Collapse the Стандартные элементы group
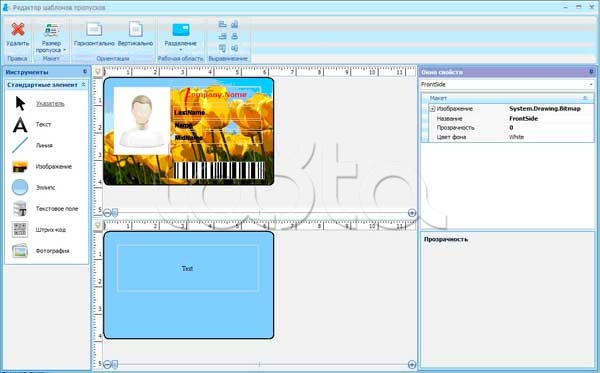Image resolution: width=600 pixels, height=373 pixels. point(84,85)
